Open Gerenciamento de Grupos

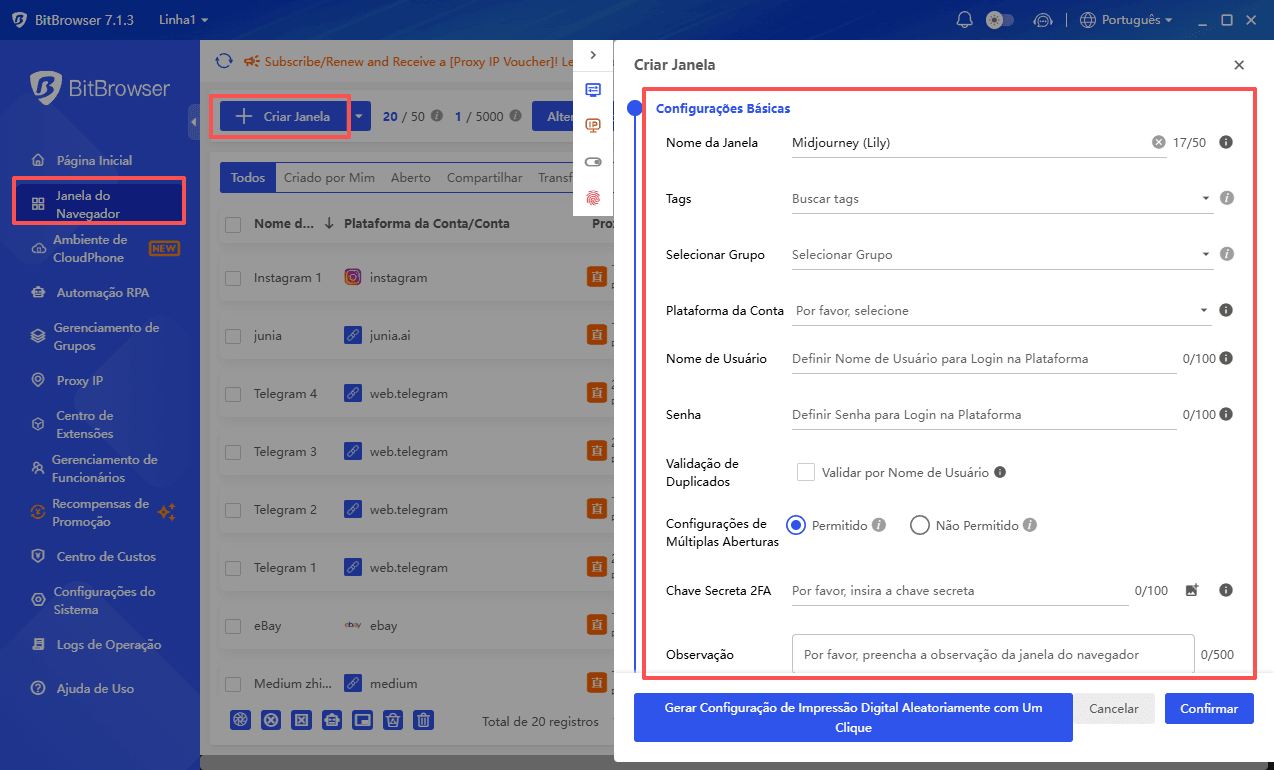(96, 336)
